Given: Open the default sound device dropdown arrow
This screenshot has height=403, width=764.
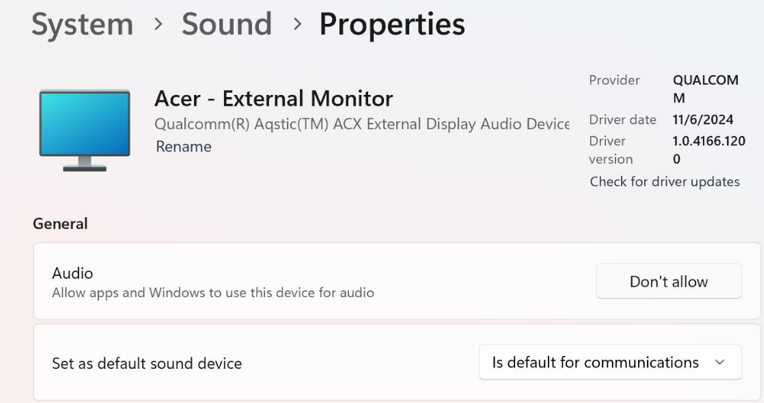Looking at the screenshot, I should pyautogui.click(x=720, y=362).
